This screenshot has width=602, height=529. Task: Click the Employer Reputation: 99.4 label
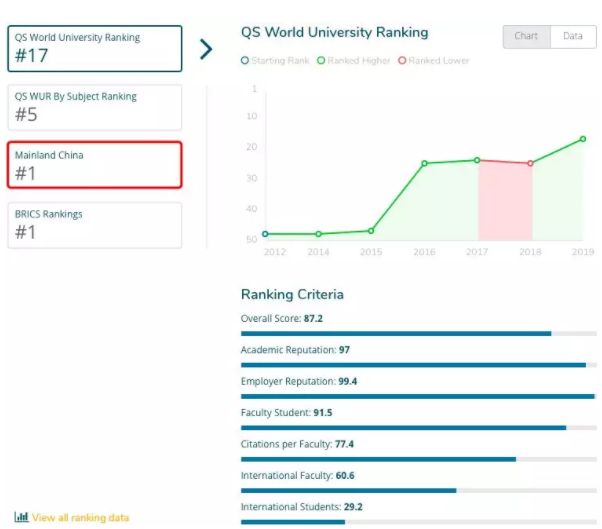click(x=299, y=382)
